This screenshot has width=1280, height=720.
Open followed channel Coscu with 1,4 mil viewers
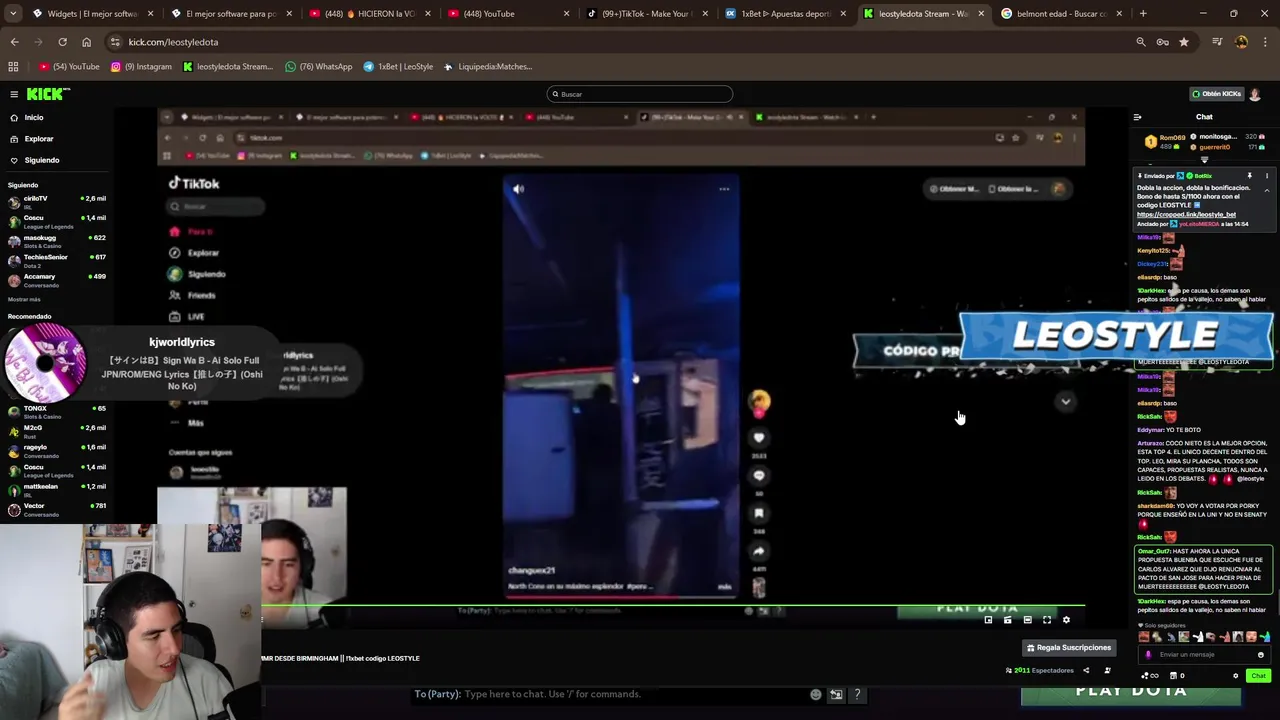[56, 220]
